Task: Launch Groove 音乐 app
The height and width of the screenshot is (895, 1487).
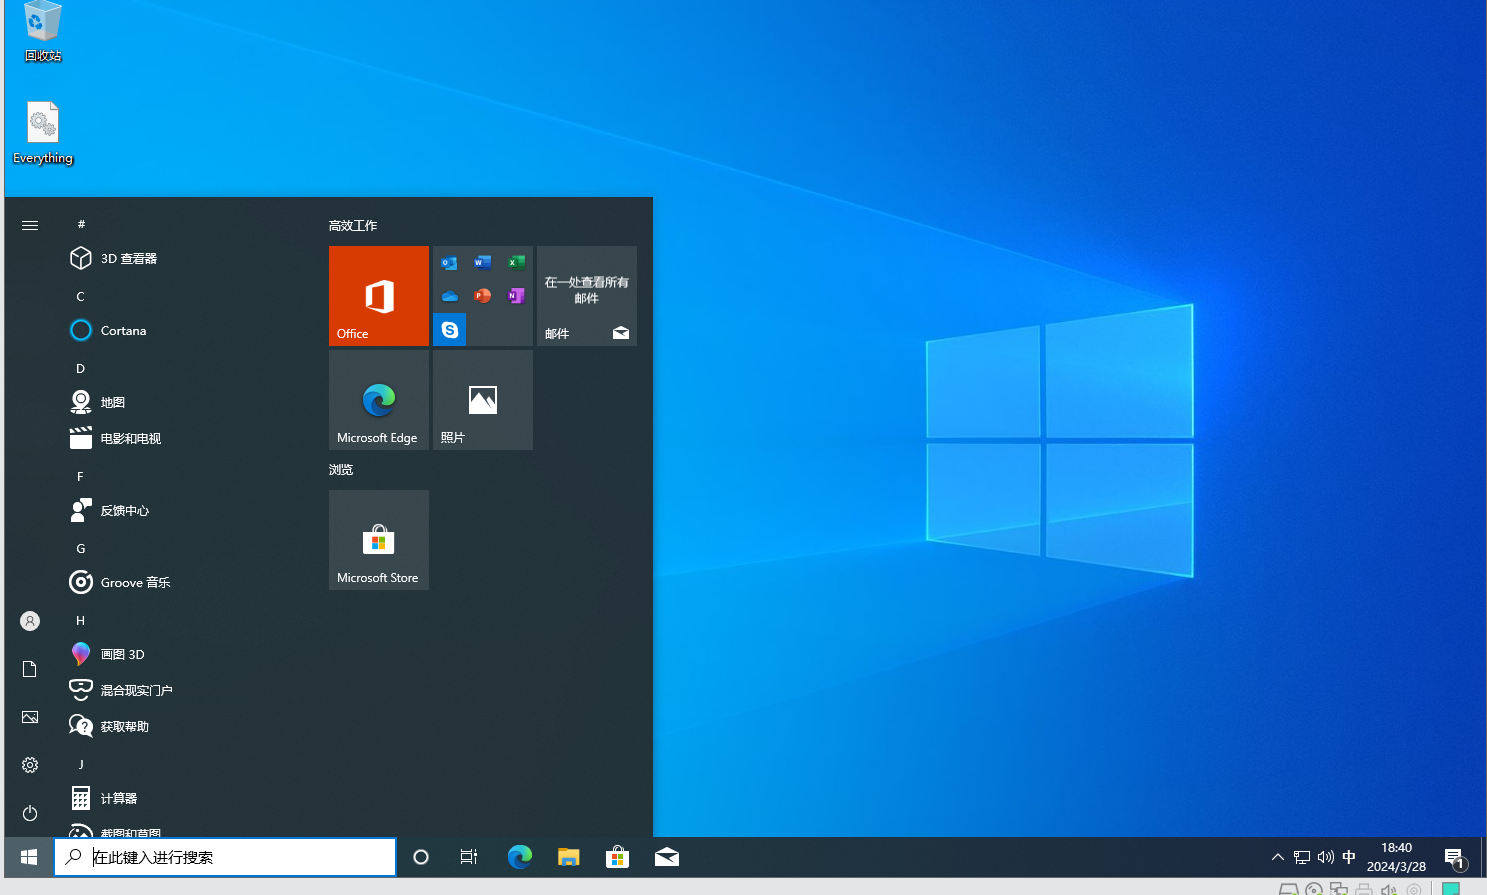Action: click(135, 582)
